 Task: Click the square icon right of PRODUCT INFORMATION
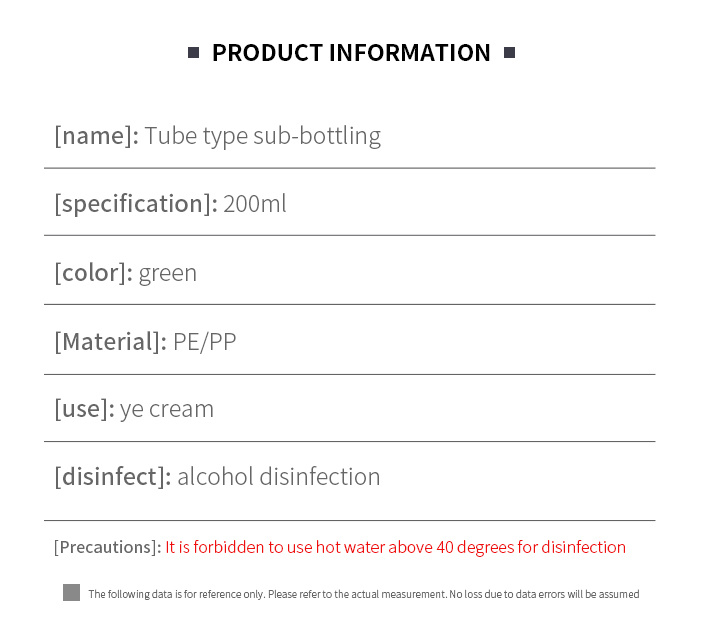[x=509, y=53]
